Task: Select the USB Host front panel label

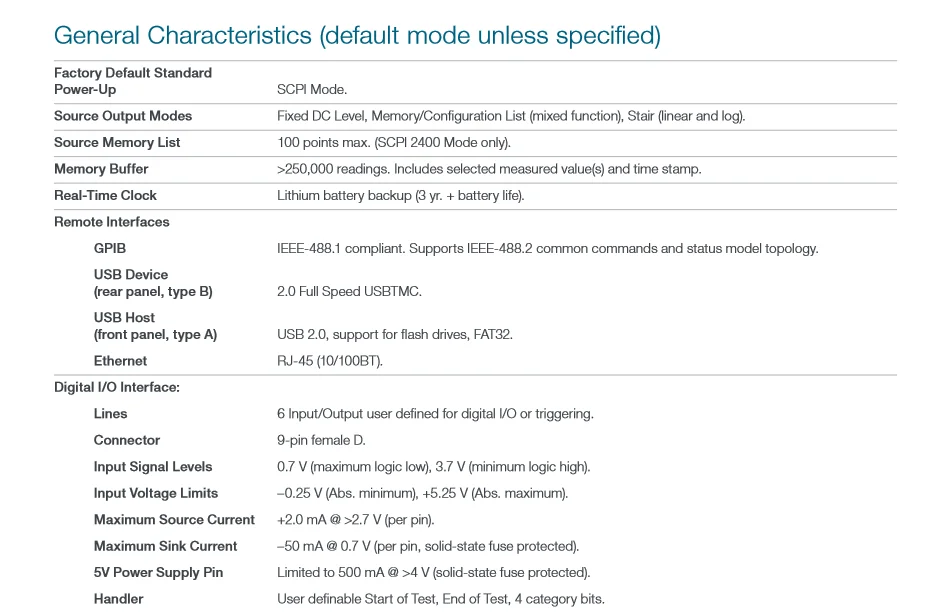Action: click(x=155, y=326)
